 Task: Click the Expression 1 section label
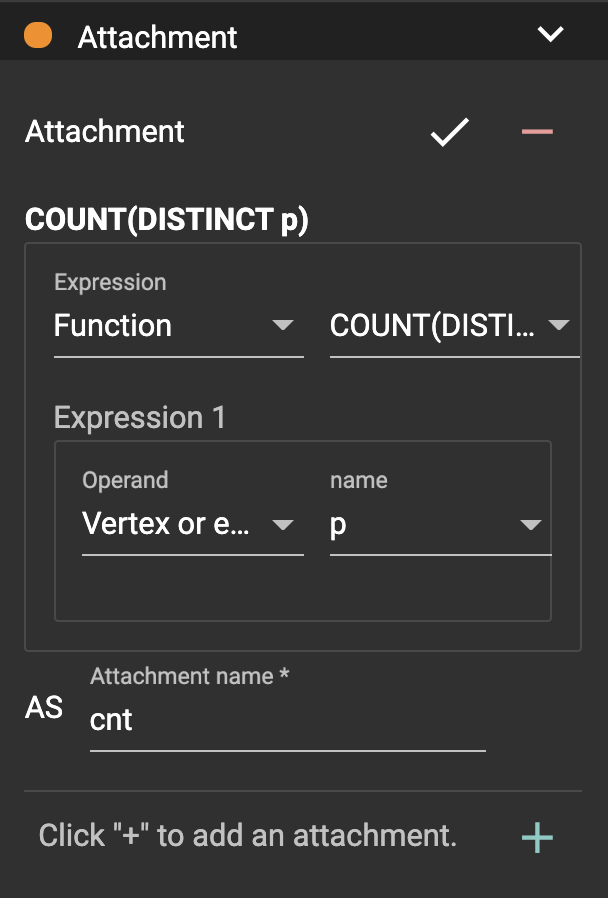click(140, 418)
